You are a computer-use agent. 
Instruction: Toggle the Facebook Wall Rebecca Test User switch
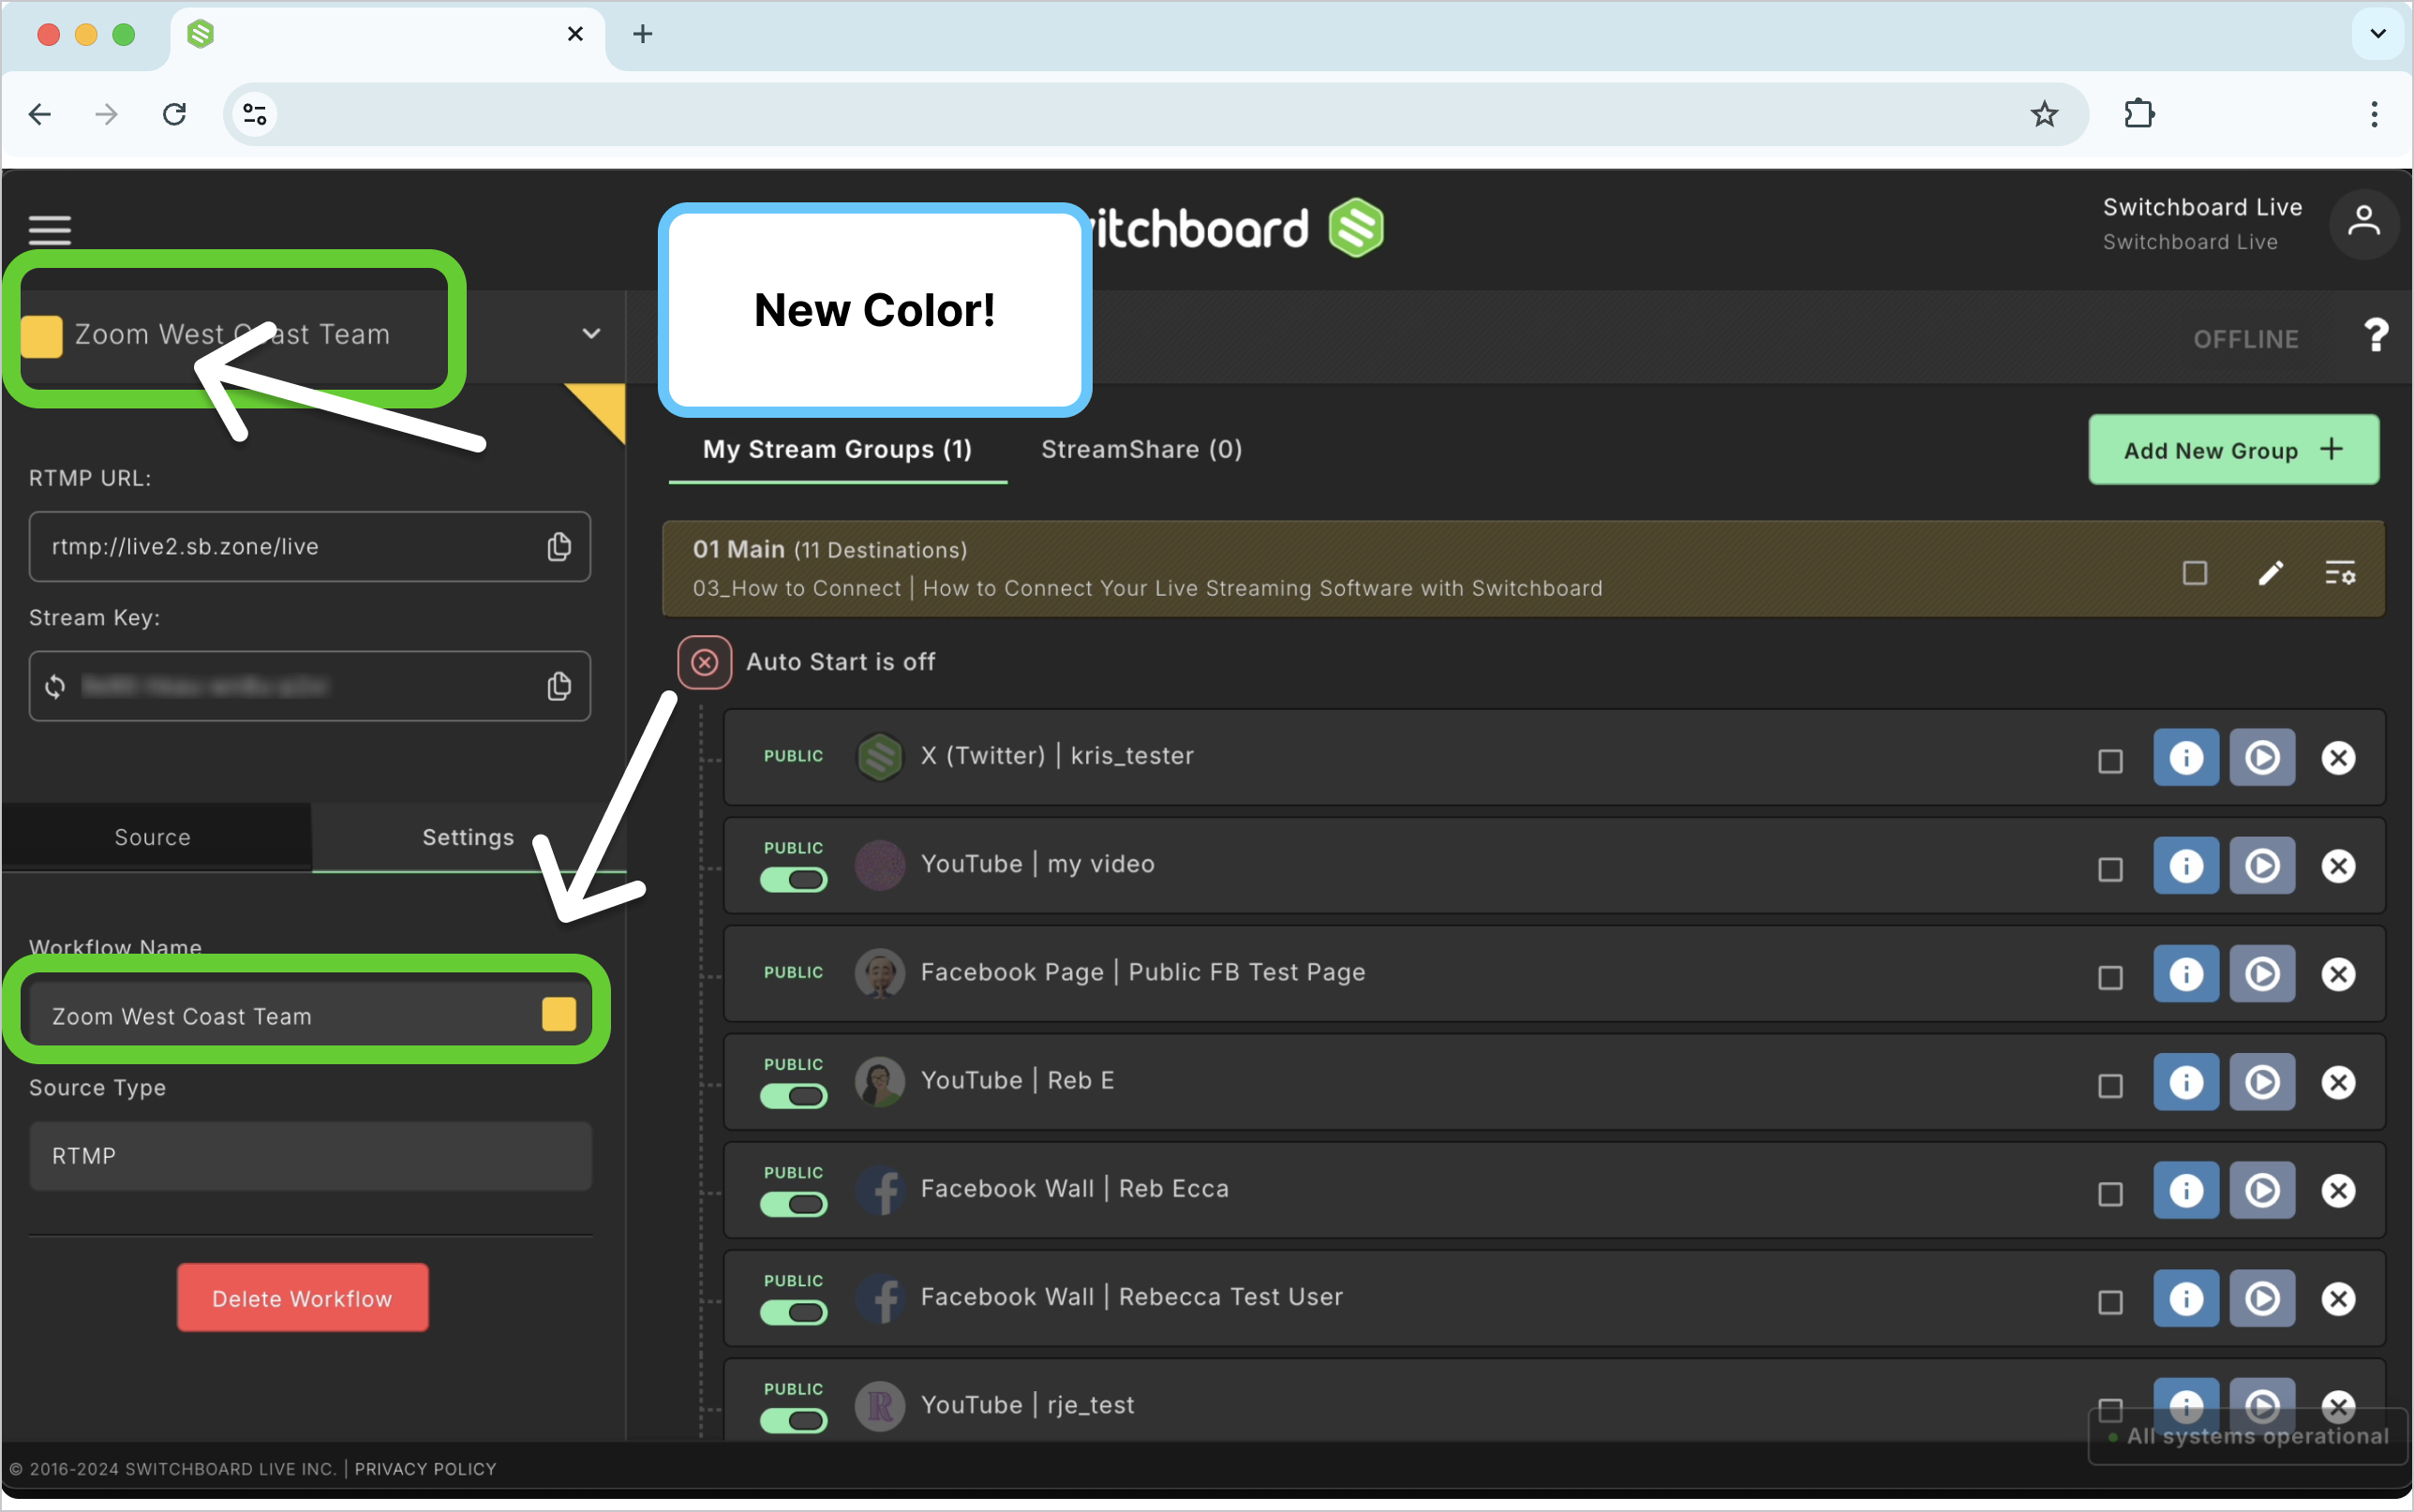point(793,1312)
